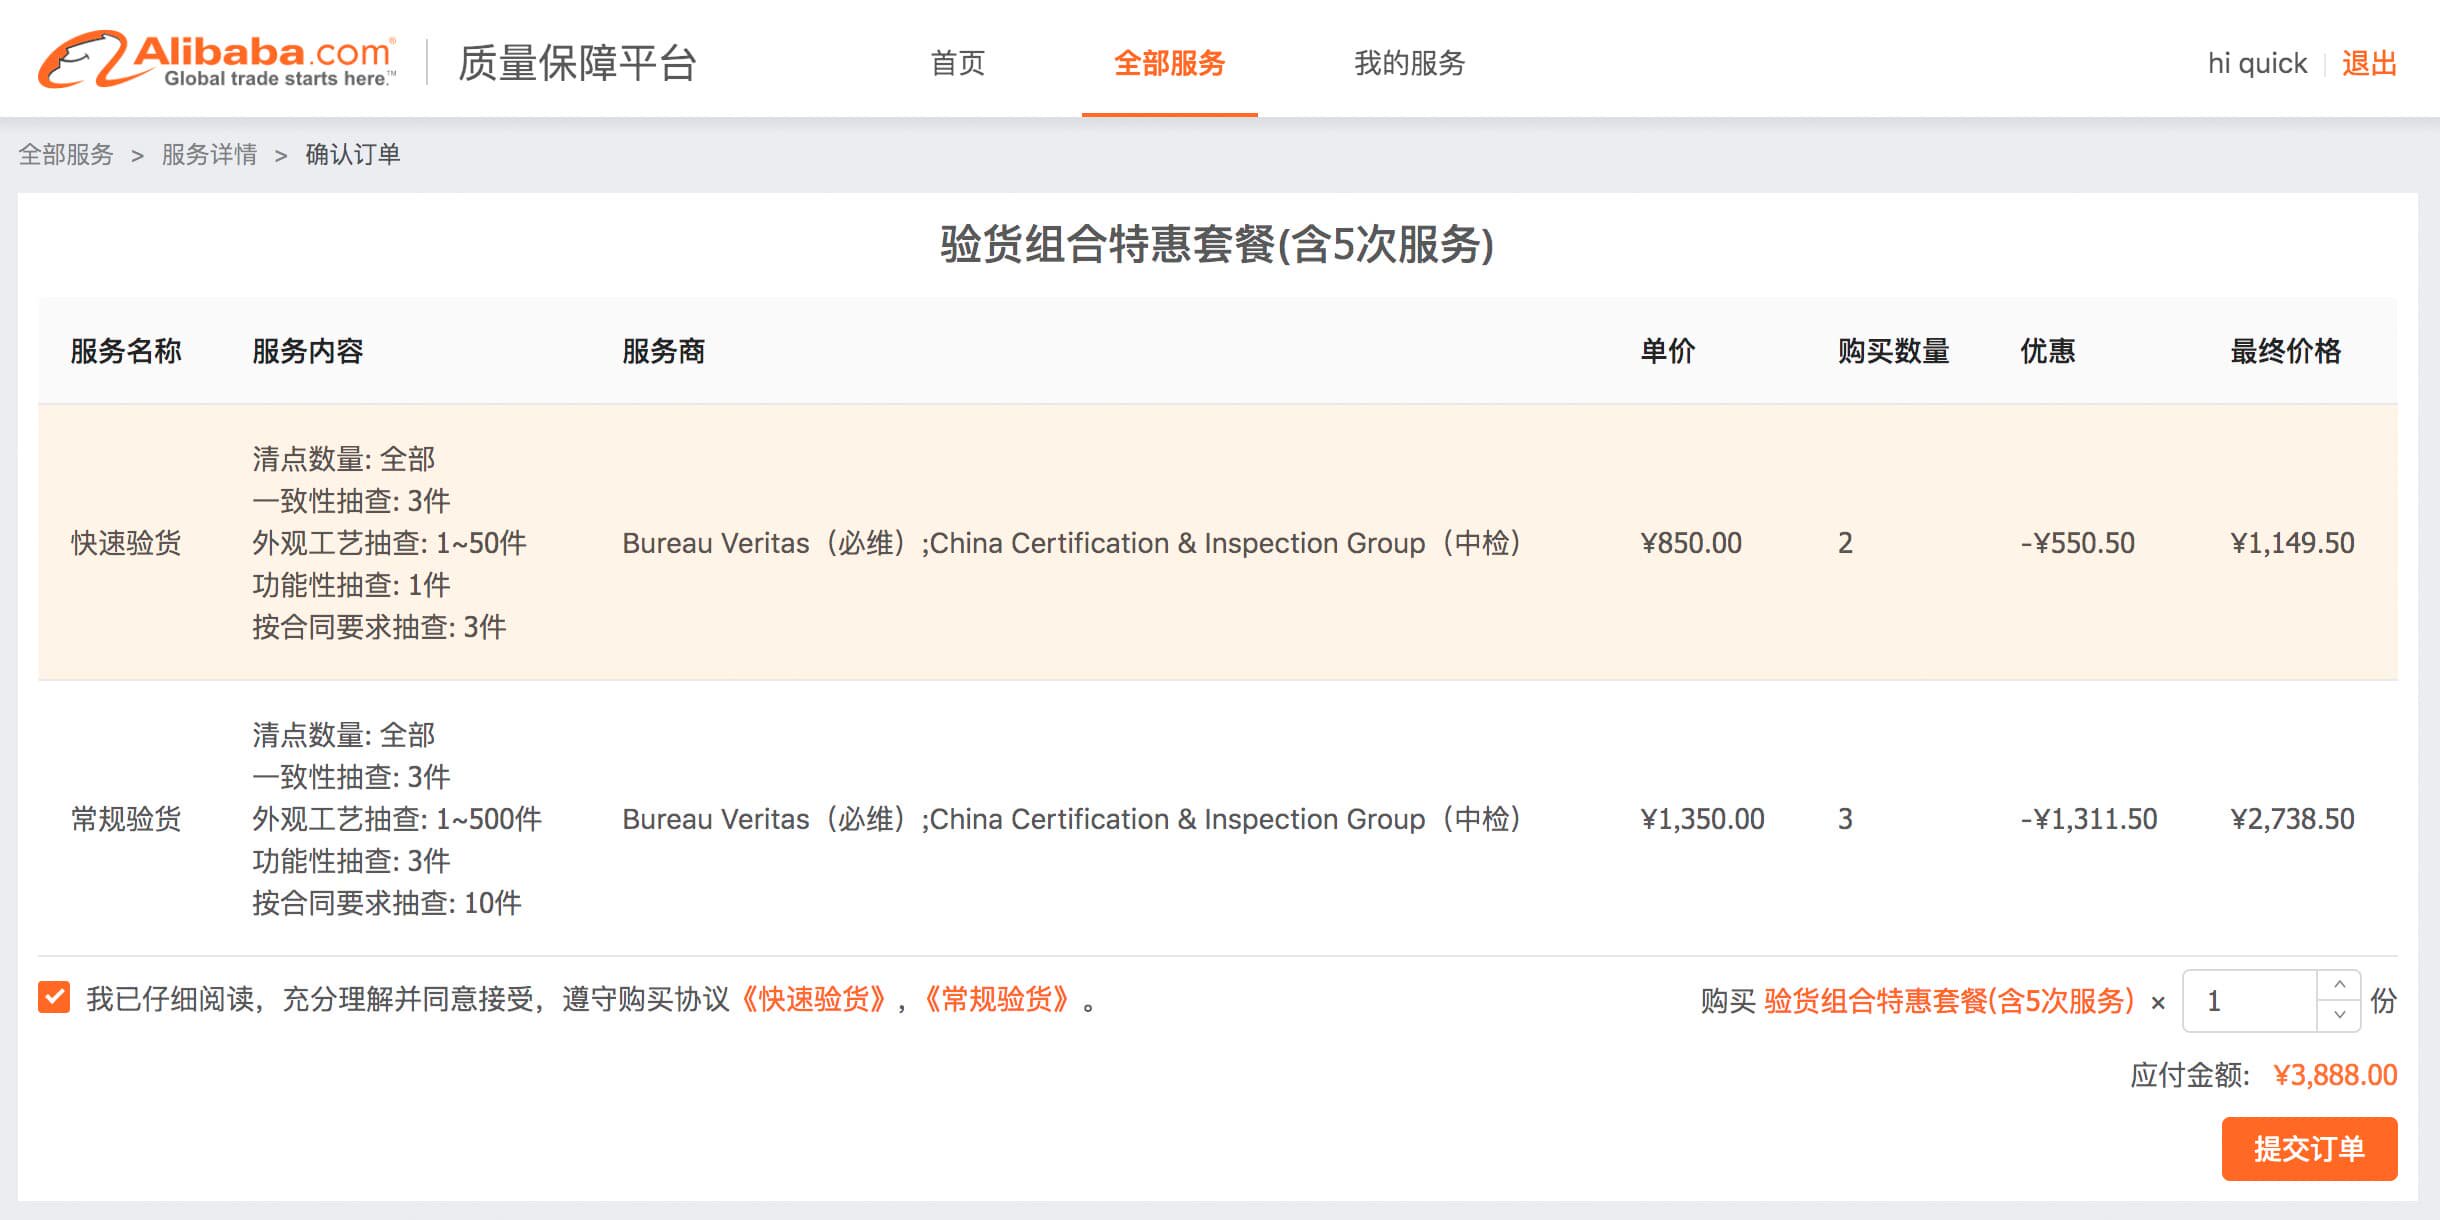
Task: Click the 质量保障平台 platform title
Action: [577, 63]
